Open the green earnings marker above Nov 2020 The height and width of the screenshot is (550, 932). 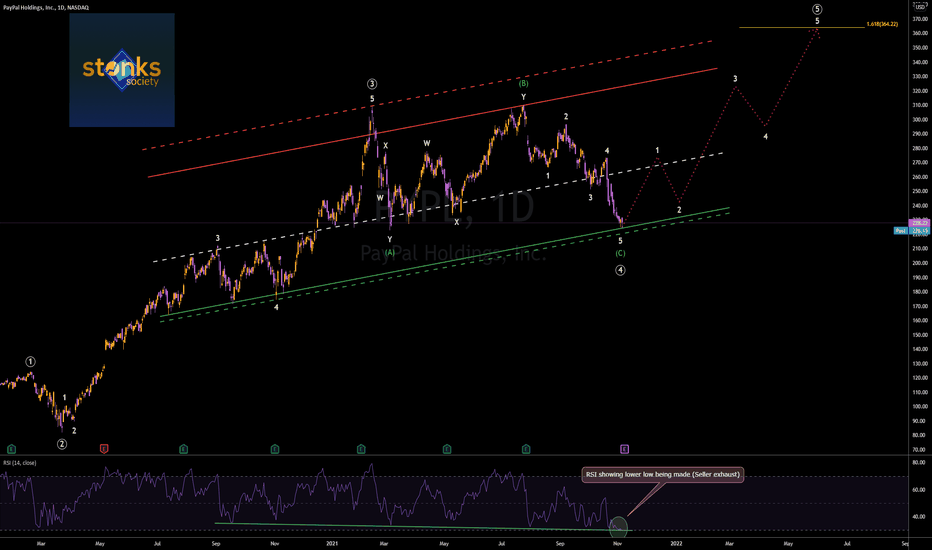pyautogui.click(x=275, y=449)
